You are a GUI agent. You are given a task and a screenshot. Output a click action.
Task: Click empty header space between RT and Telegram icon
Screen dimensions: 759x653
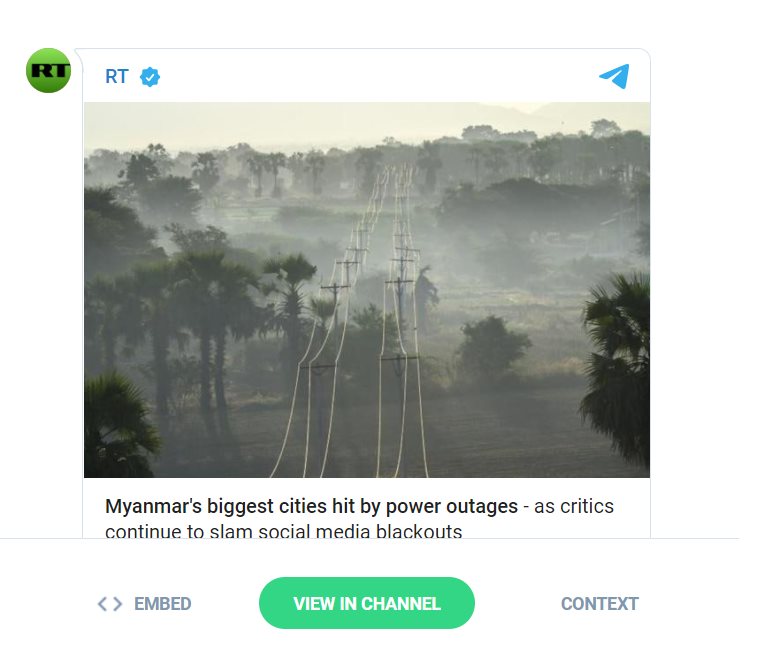pyautogui.click(x=380, y=76)
